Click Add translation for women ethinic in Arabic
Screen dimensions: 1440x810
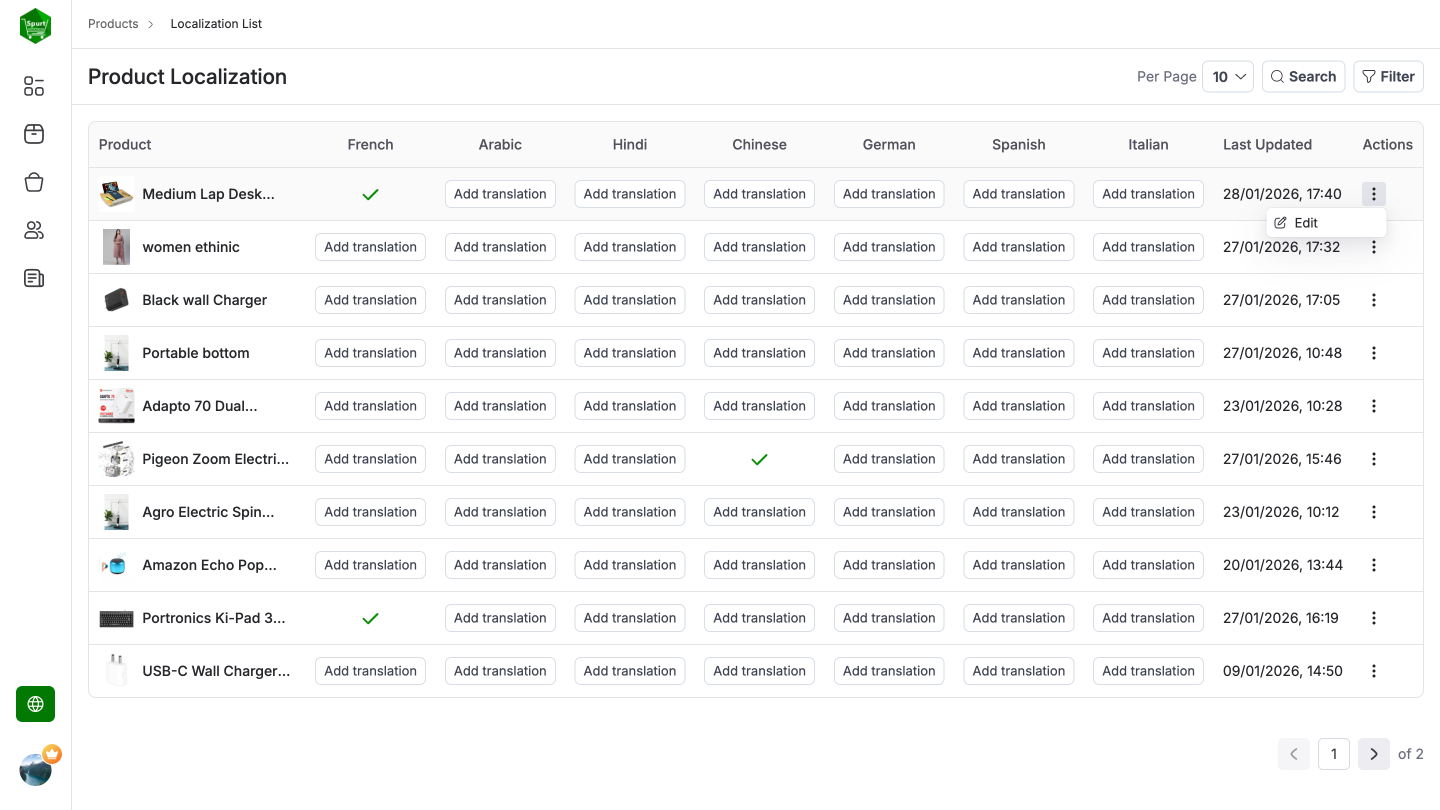coord(500,246)
